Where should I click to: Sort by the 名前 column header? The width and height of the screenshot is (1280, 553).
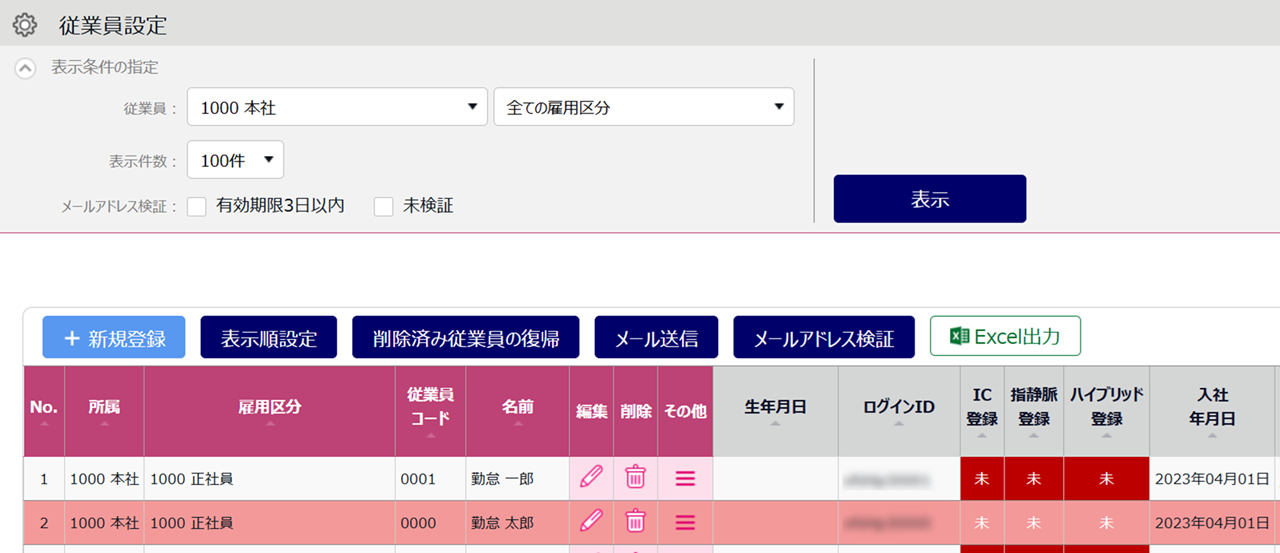(517, 411)
